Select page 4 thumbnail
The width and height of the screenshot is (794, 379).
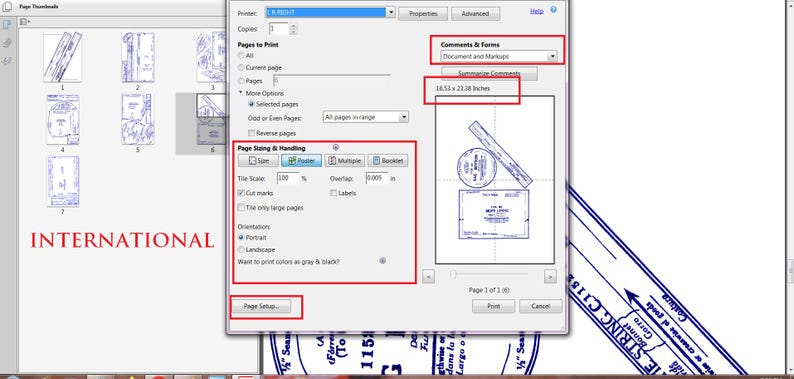pos(62,119)
